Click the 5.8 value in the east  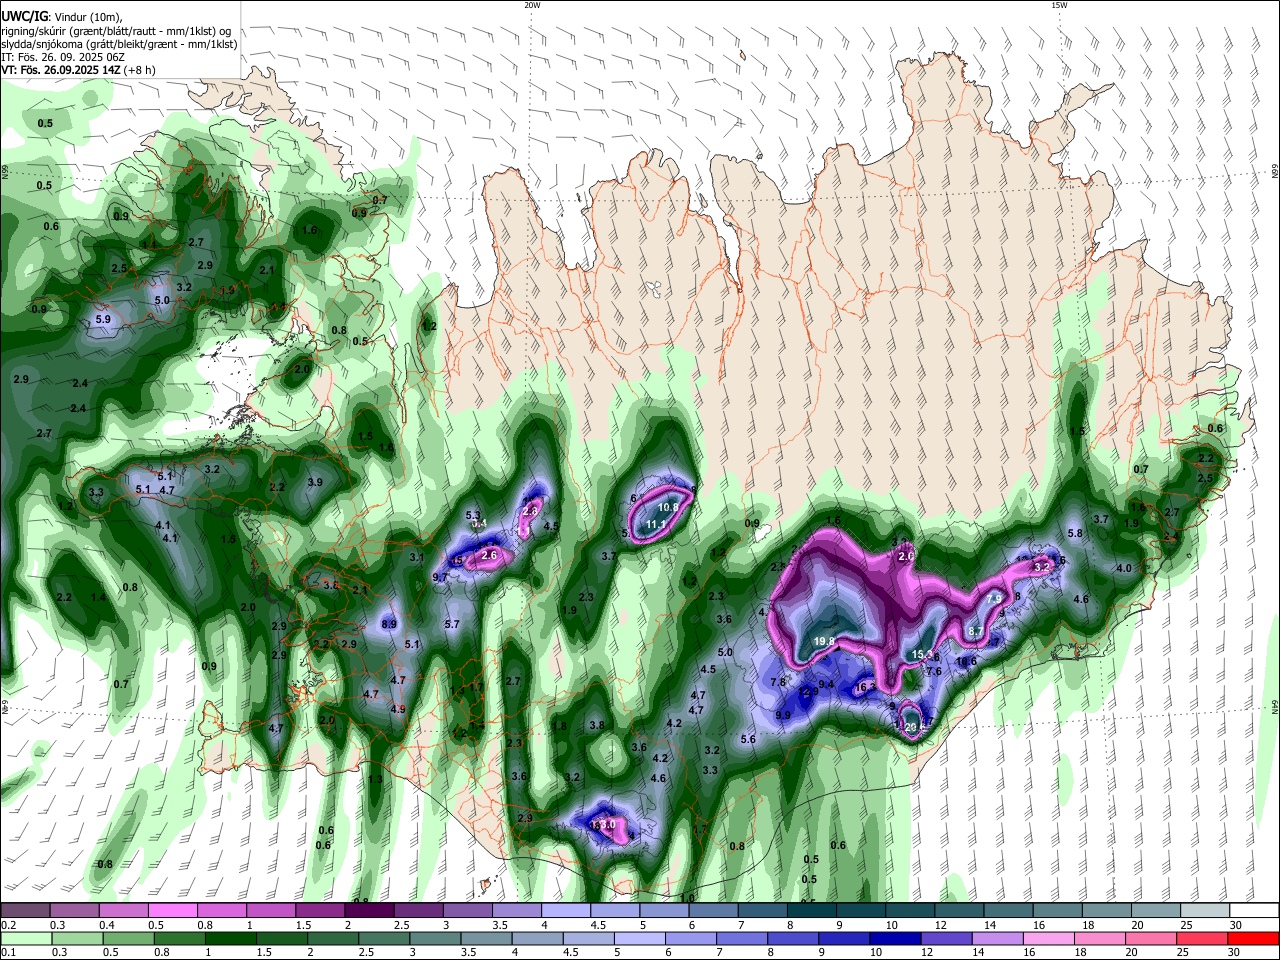[1076, 533]
